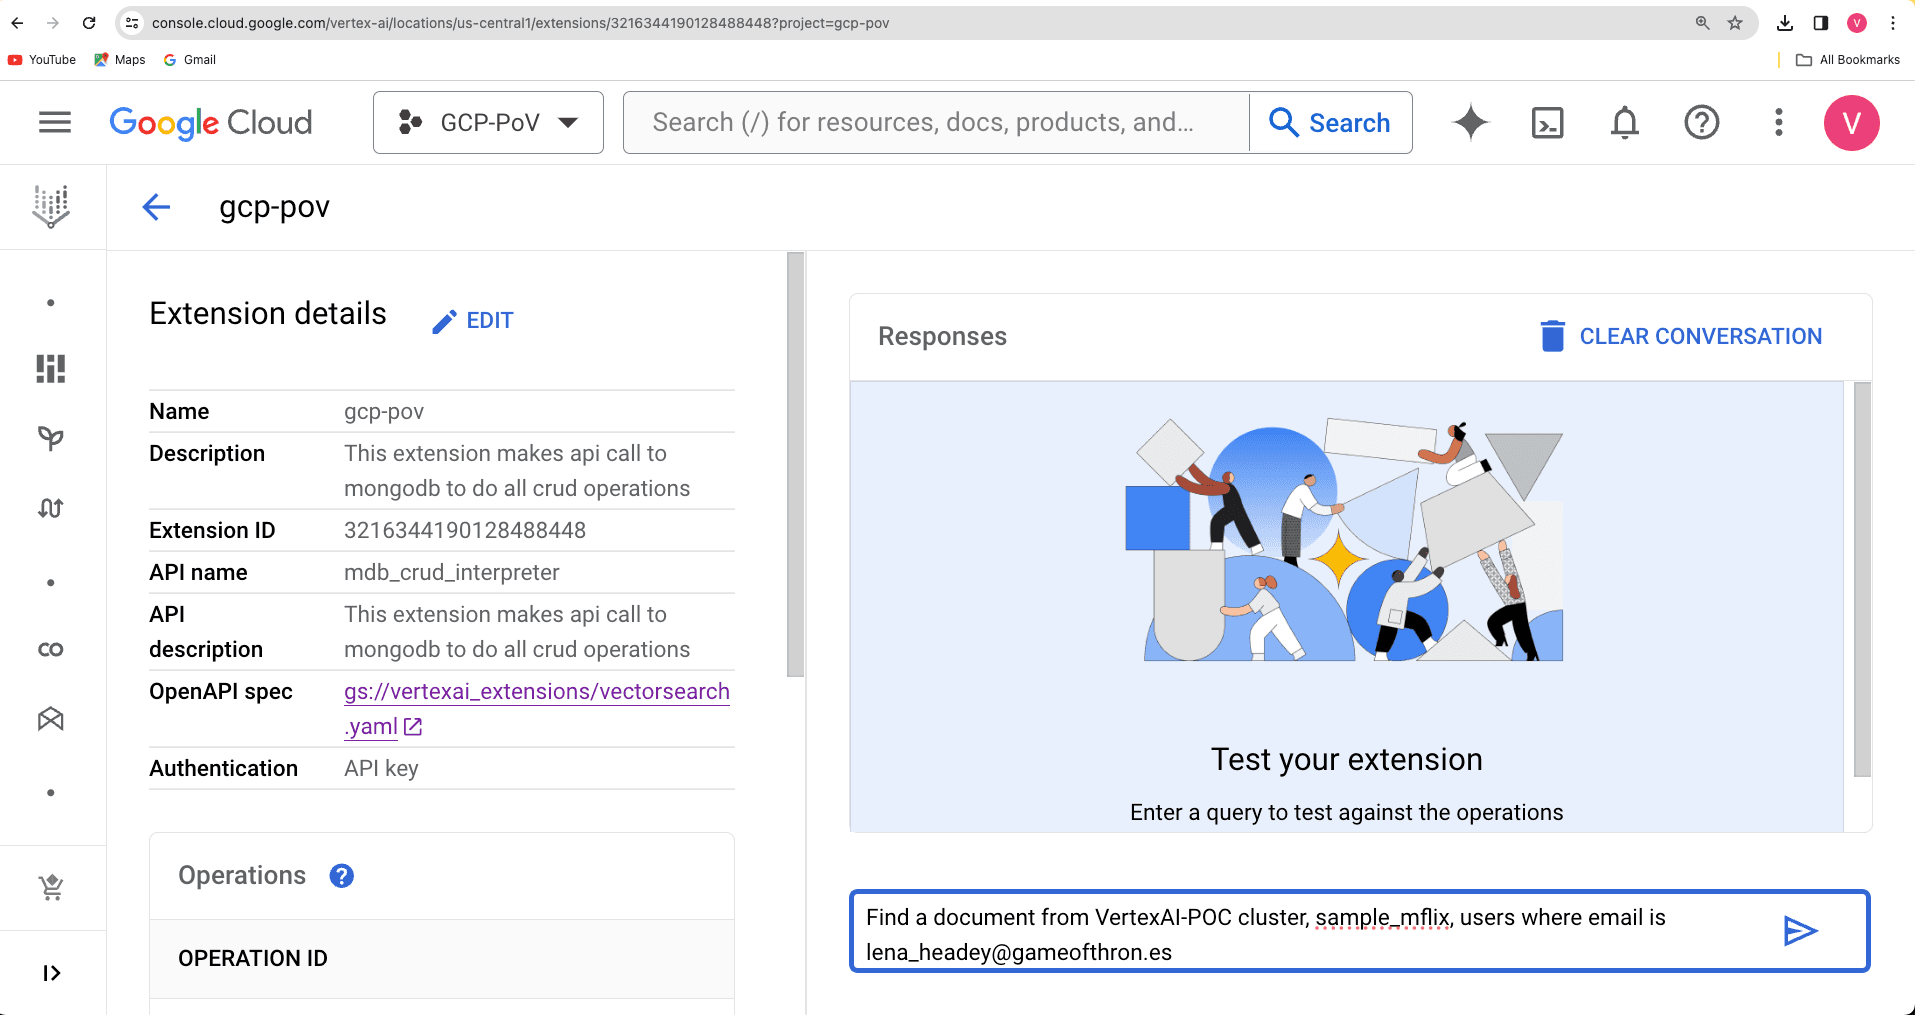Click CLEAR CONVERSATION button

pyautogui.click(x=1681, y=337)
